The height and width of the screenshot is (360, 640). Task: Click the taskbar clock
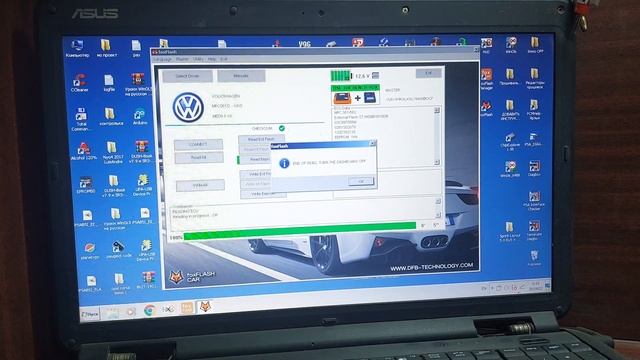535,285
